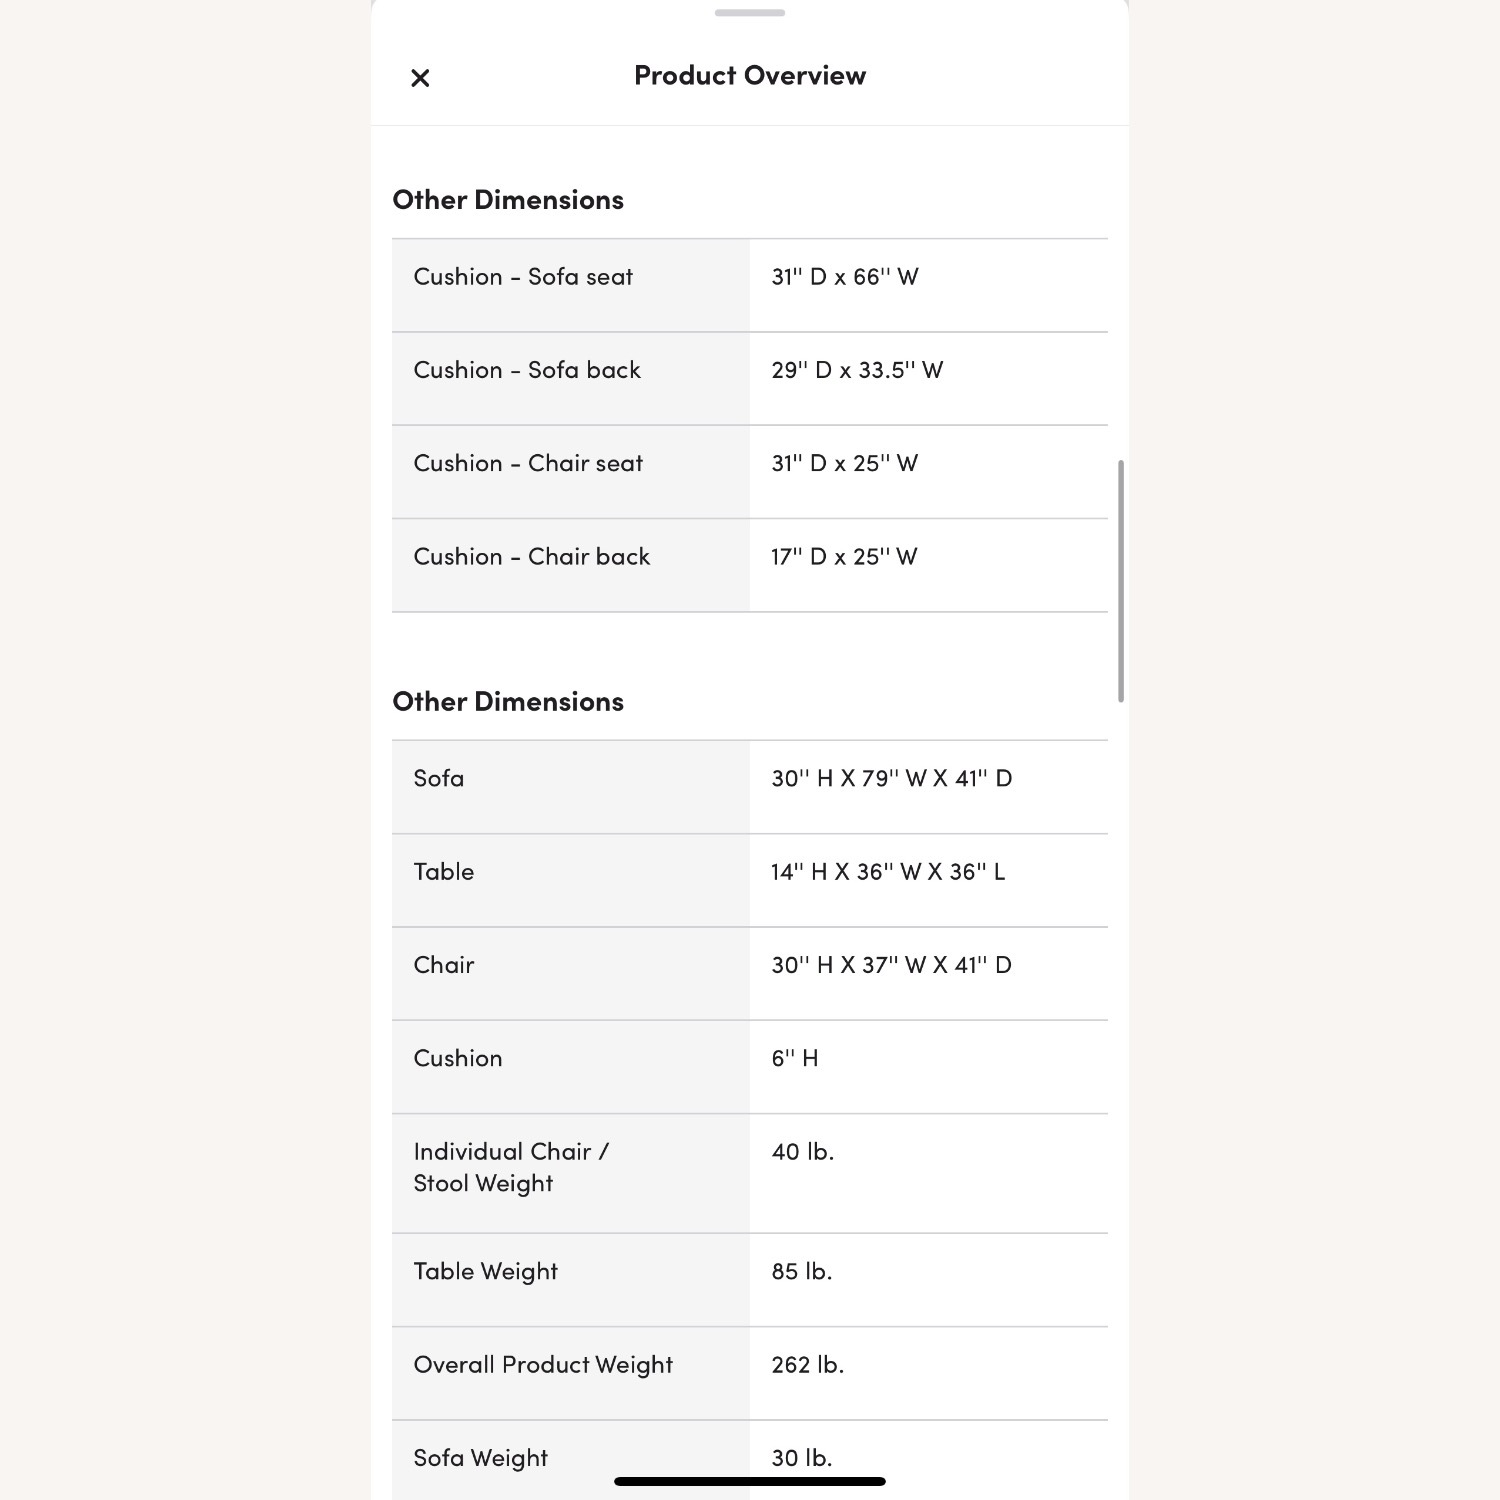Click the 29'' D x 33.5'' W value
This screenshot has height=1500, width=1500.
pyautogui.click(x=857, y=370)
